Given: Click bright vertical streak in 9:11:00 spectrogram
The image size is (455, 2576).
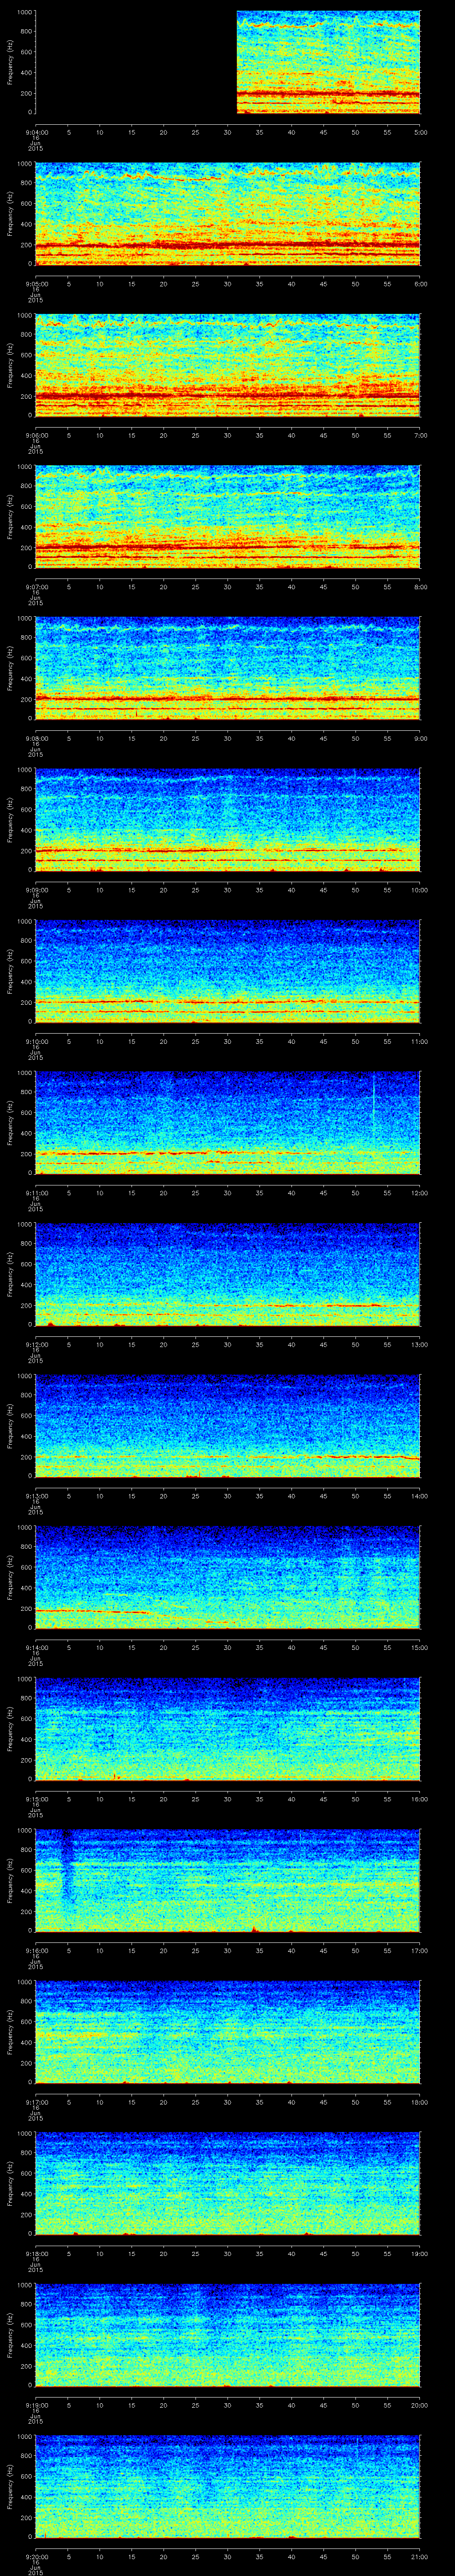Looking at the screenshot, I should pos(373,1100).
